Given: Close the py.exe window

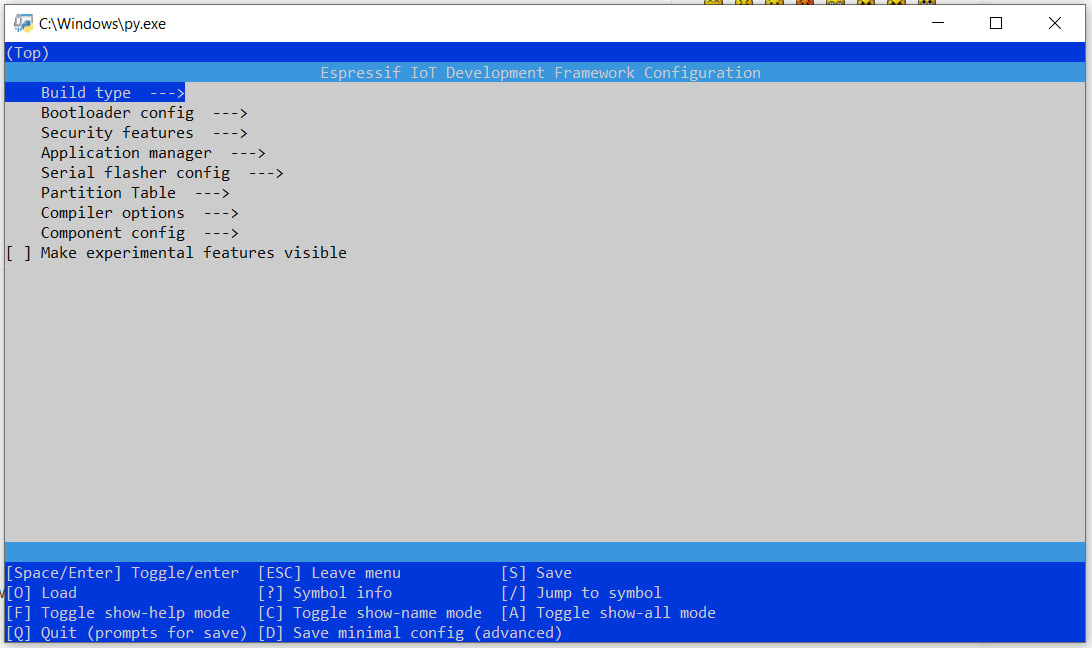Looking at the screenshot, I should click(1054, 23).
